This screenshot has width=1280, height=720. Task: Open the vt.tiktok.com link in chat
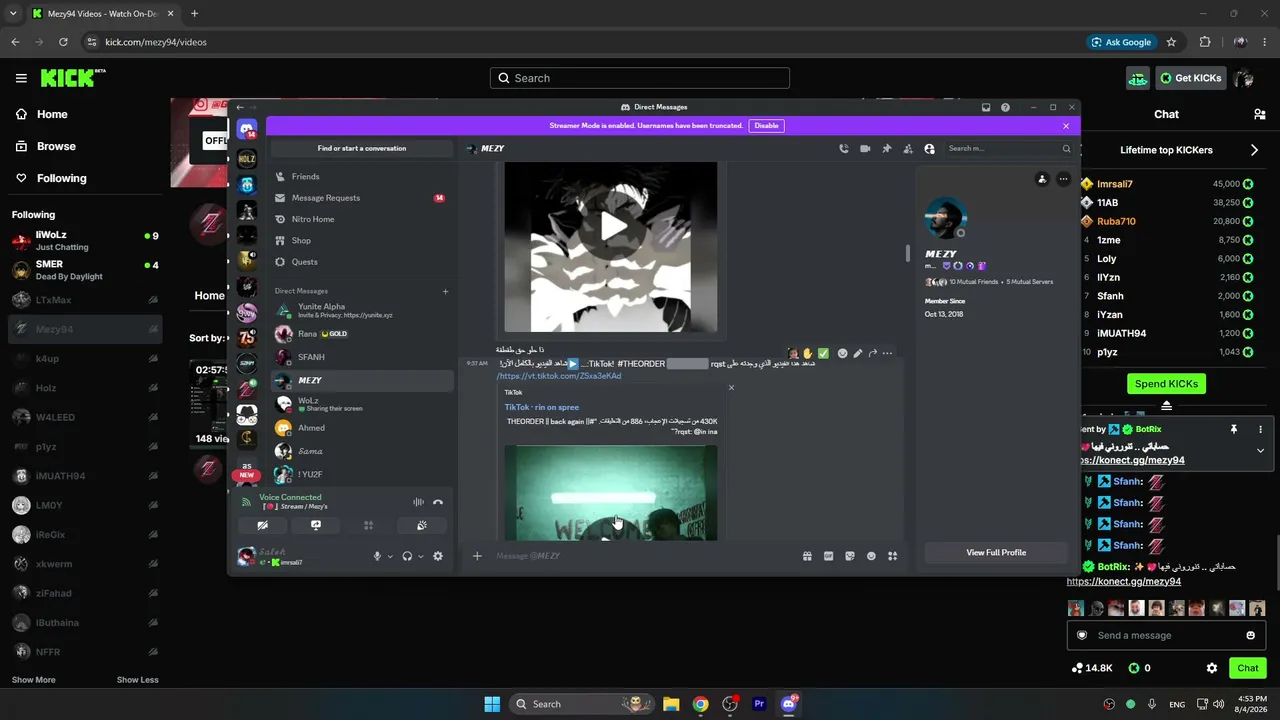[559, 376]
